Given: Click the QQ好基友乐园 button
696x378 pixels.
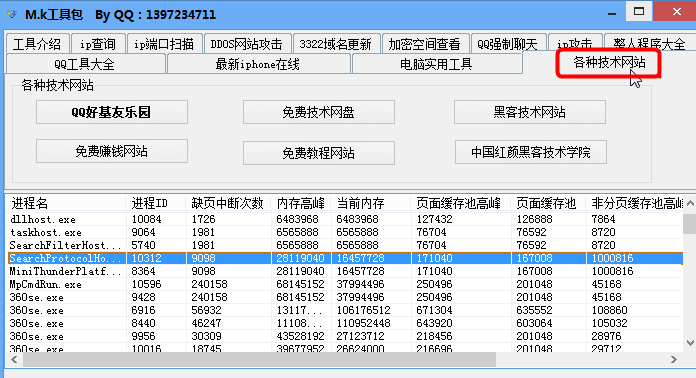Looking at the screenshot, I should point(112,112).
